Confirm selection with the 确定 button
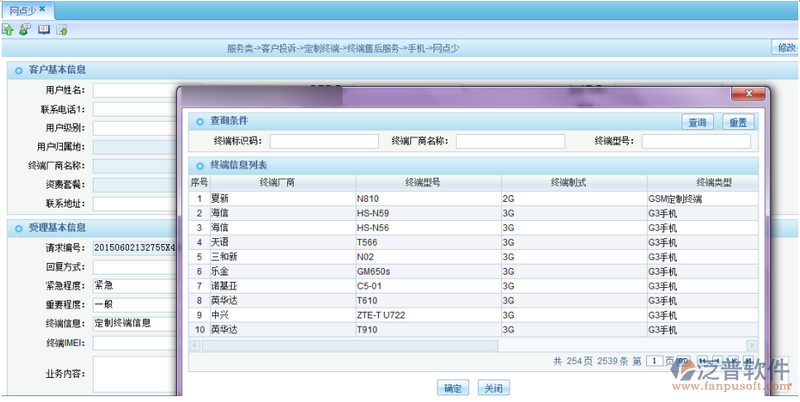 (x=453, y=388)
